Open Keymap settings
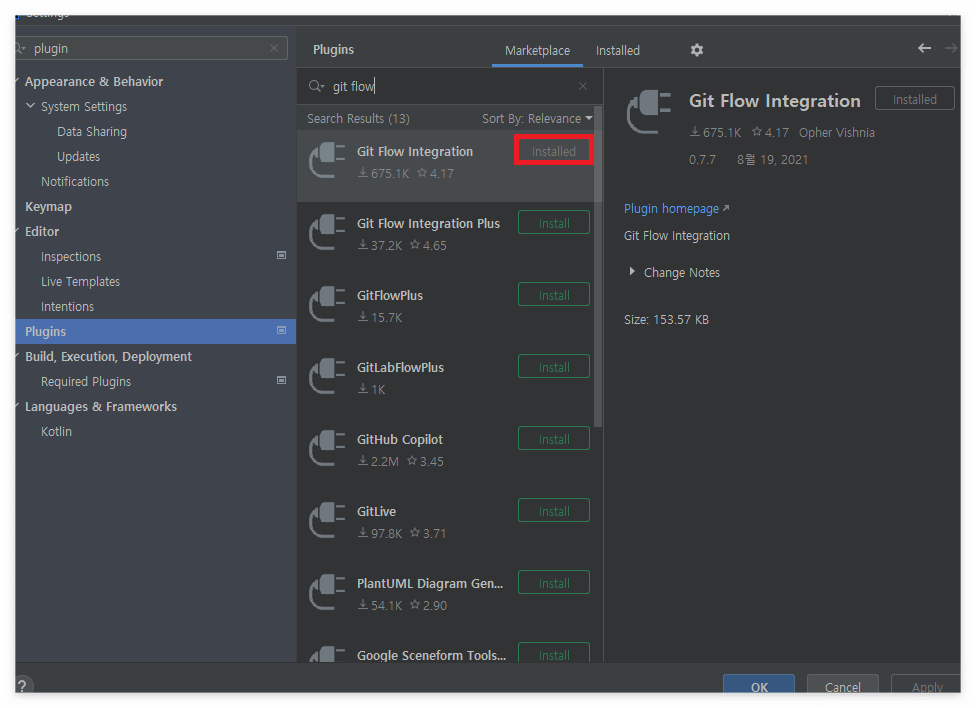Viewport: 976px width, 708px height. click(48, 206)
